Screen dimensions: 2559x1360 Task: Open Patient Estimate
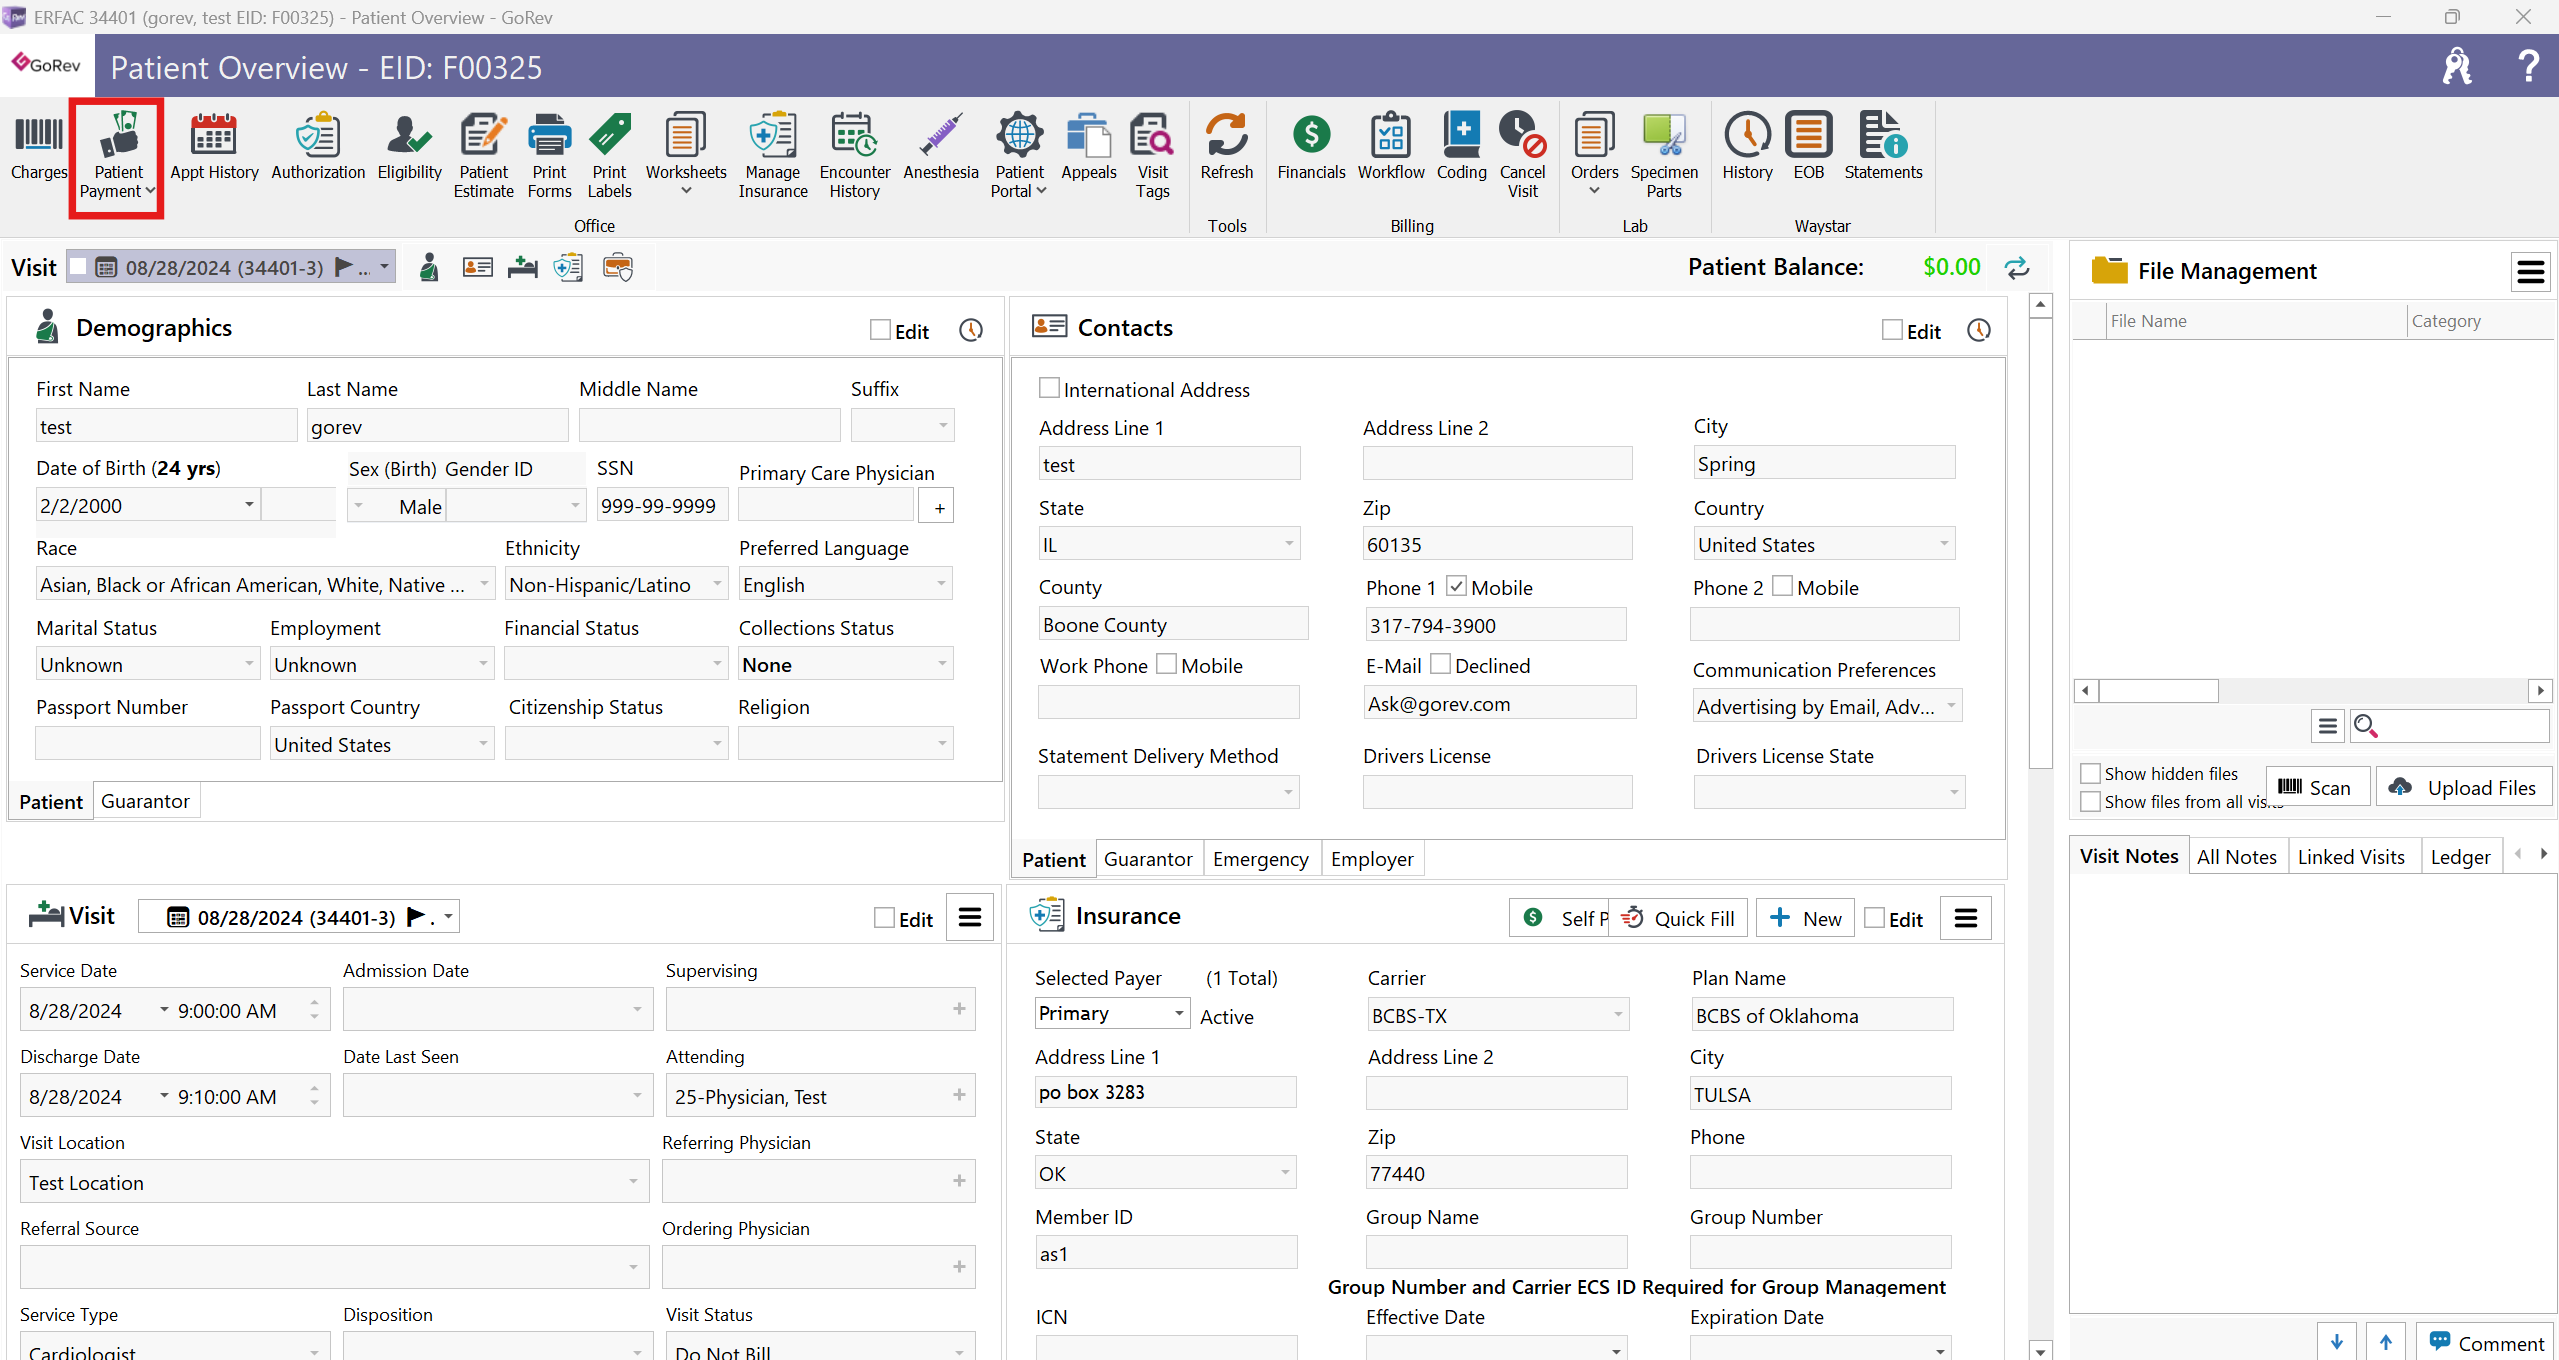click(484, 156)
